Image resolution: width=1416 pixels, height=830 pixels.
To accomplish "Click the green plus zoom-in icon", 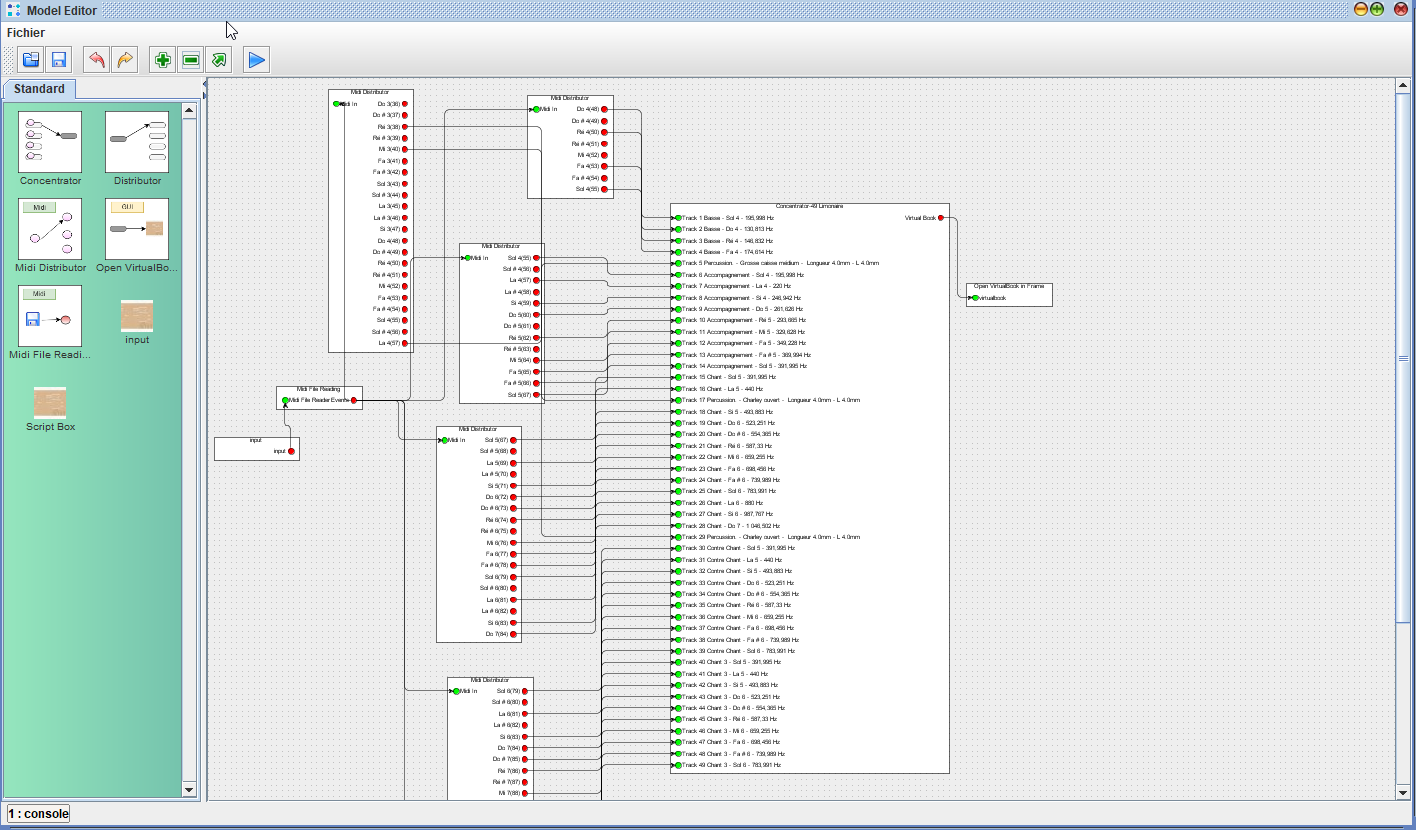I will [x=163, y=60].
